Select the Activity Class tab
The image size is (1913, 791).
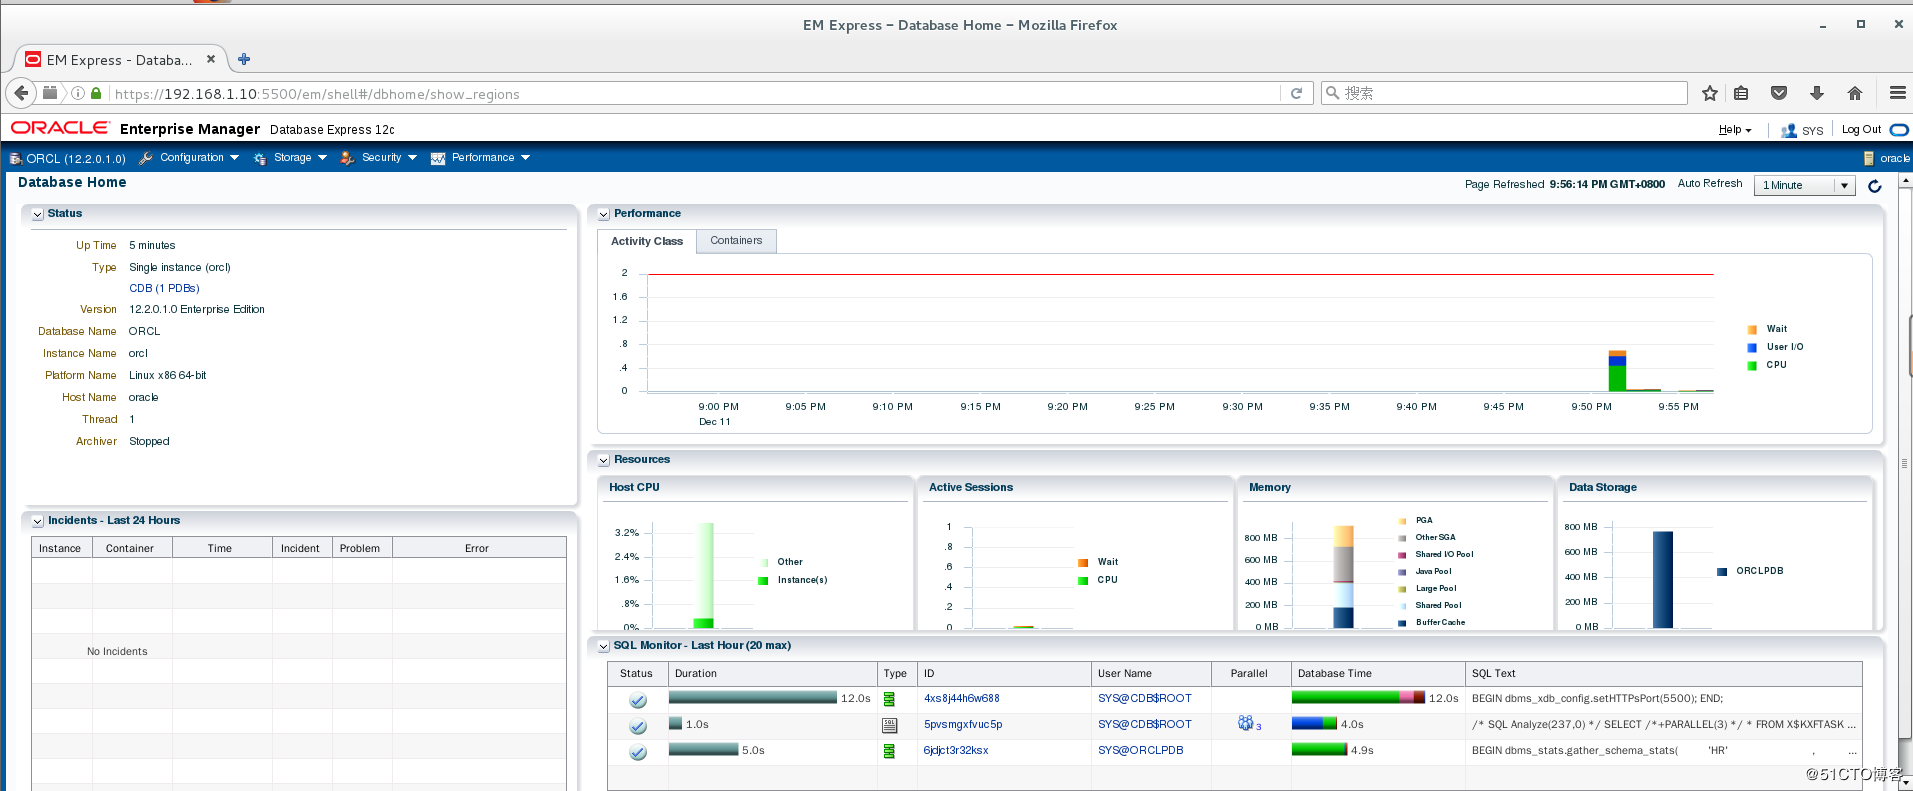pyautogui.click(x=647, y=241)
